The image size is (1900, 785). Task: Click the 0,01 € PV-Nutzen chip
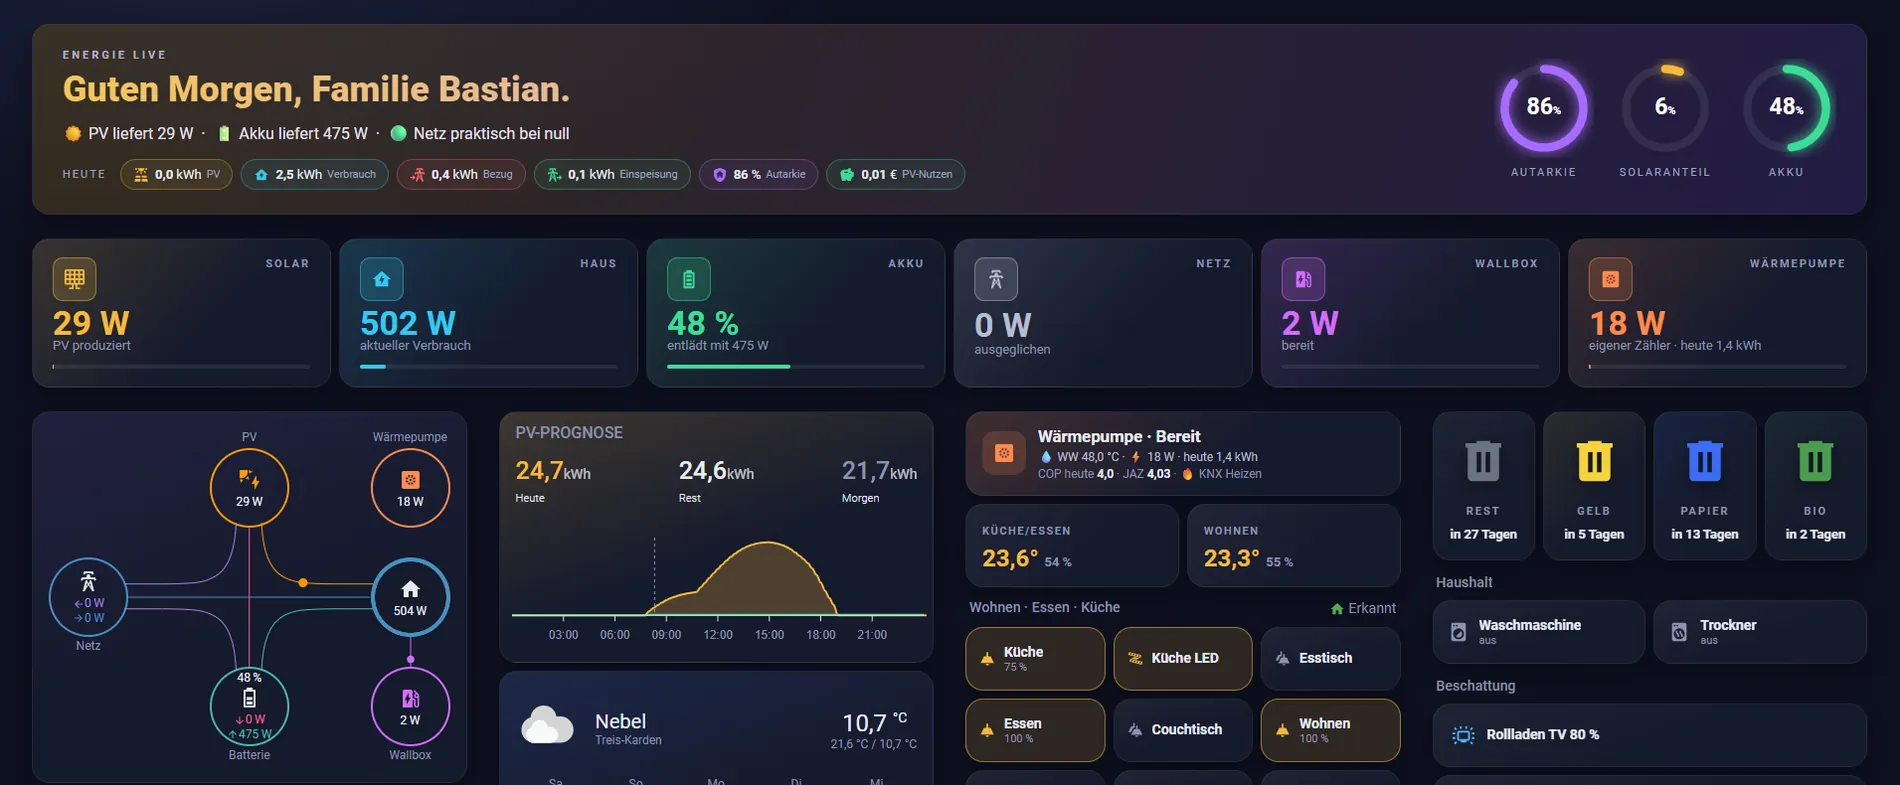pos(895,174)
